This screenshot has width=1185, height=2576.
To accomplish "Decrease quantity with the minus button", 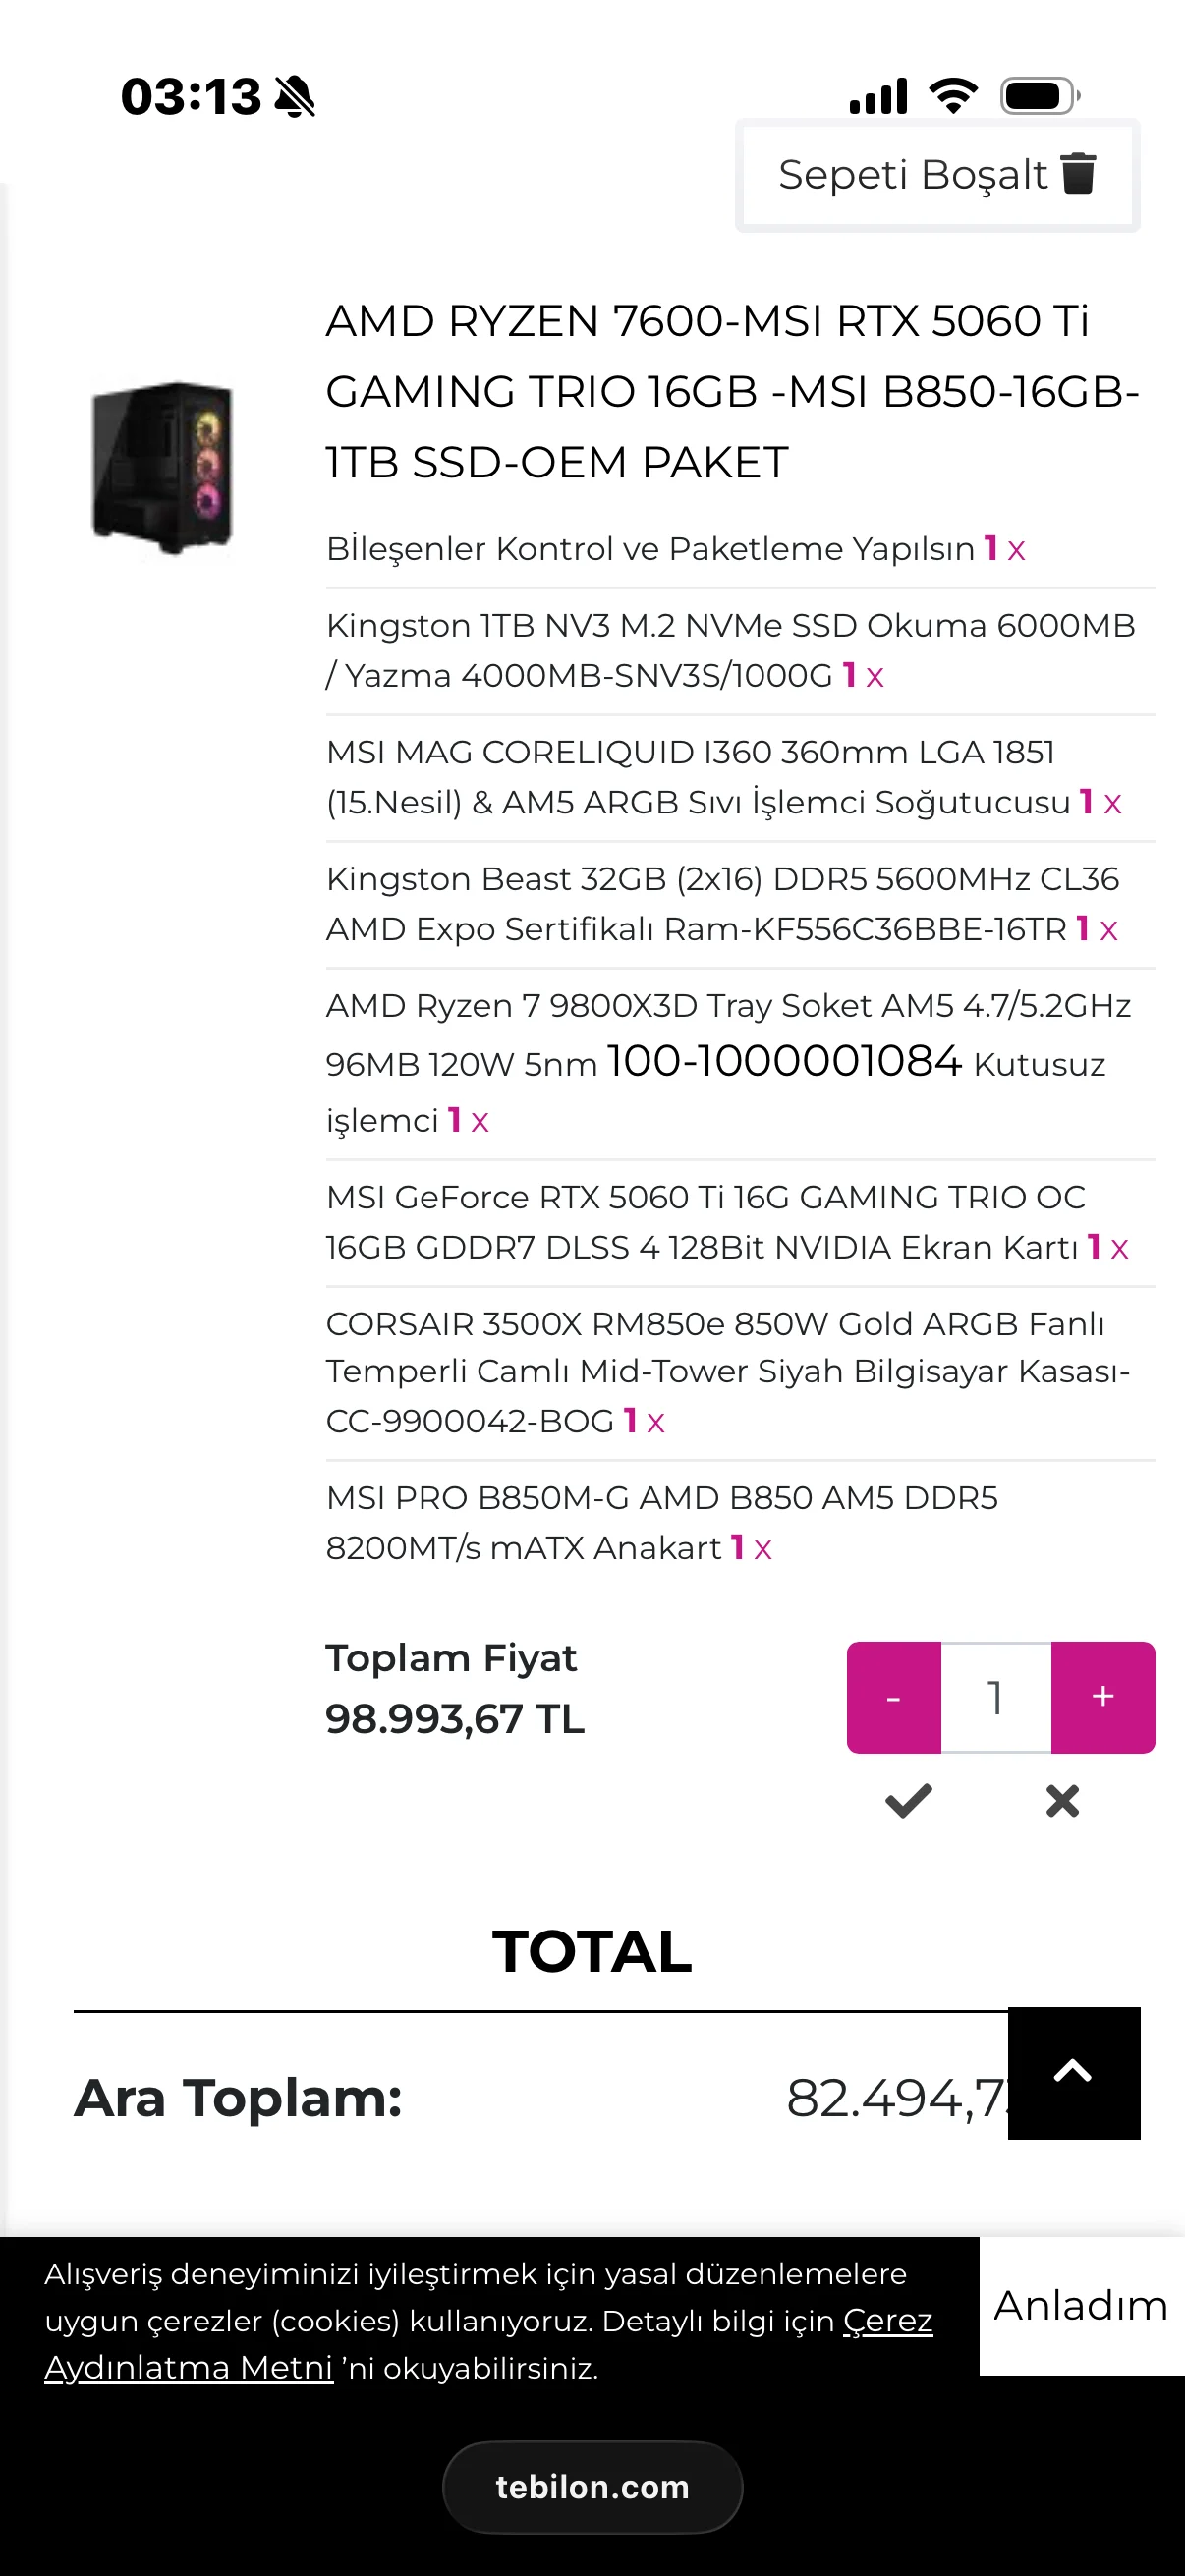I will (893, 1697).
